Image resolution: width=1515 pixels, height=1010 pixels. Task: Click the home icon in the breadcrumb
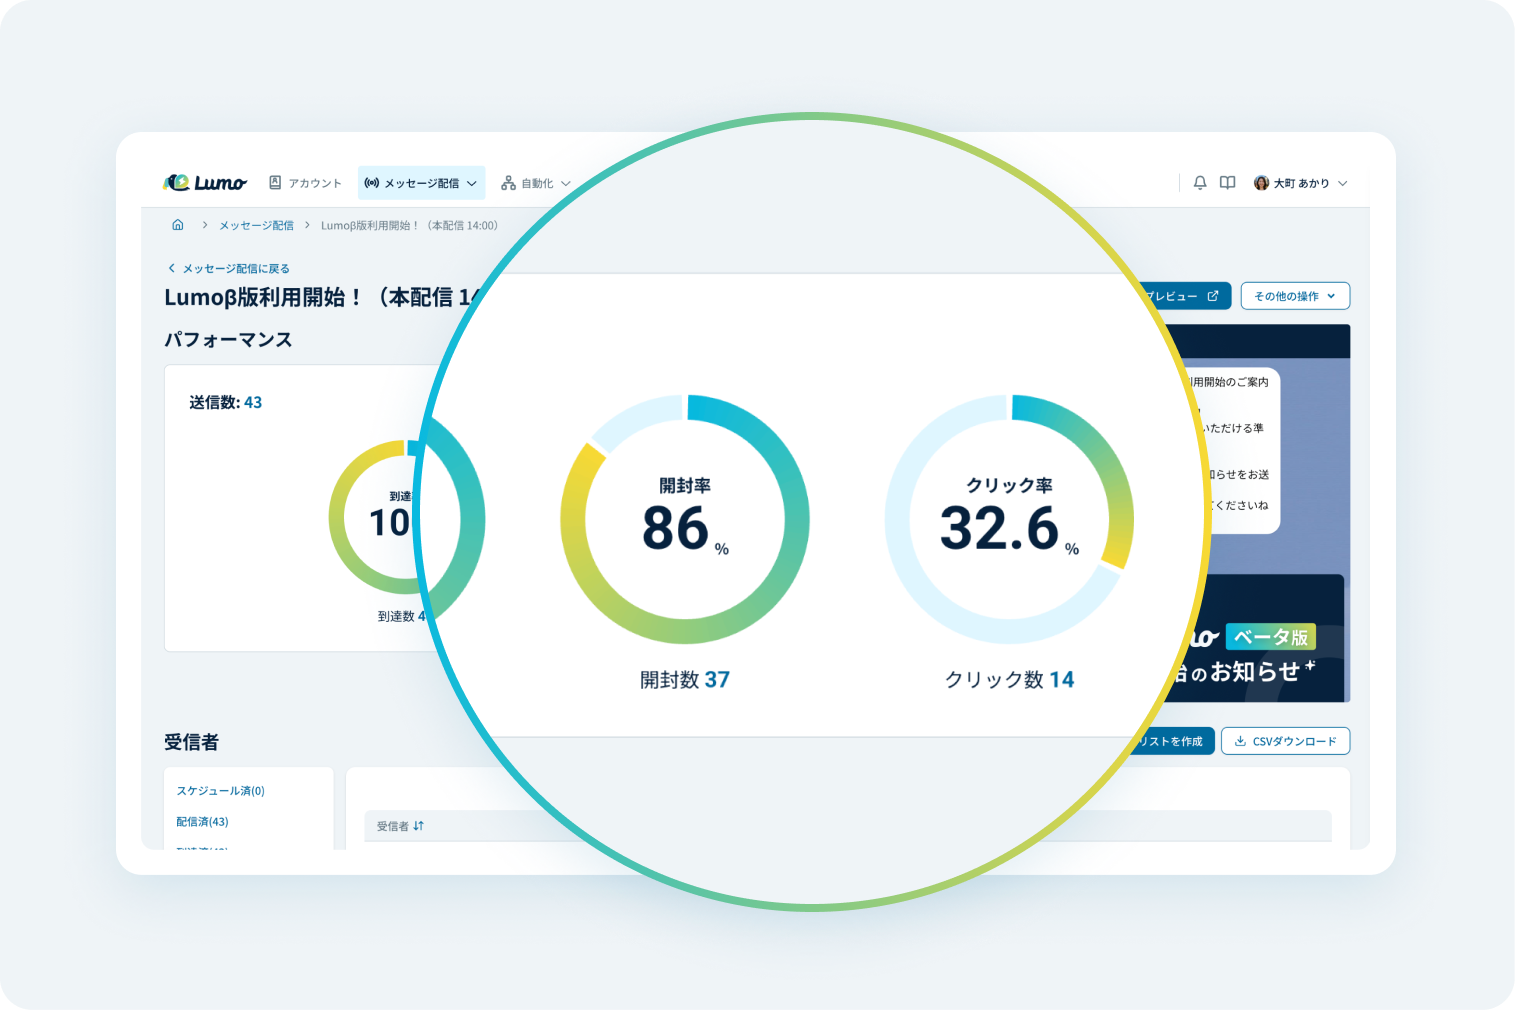click(178, 225)
